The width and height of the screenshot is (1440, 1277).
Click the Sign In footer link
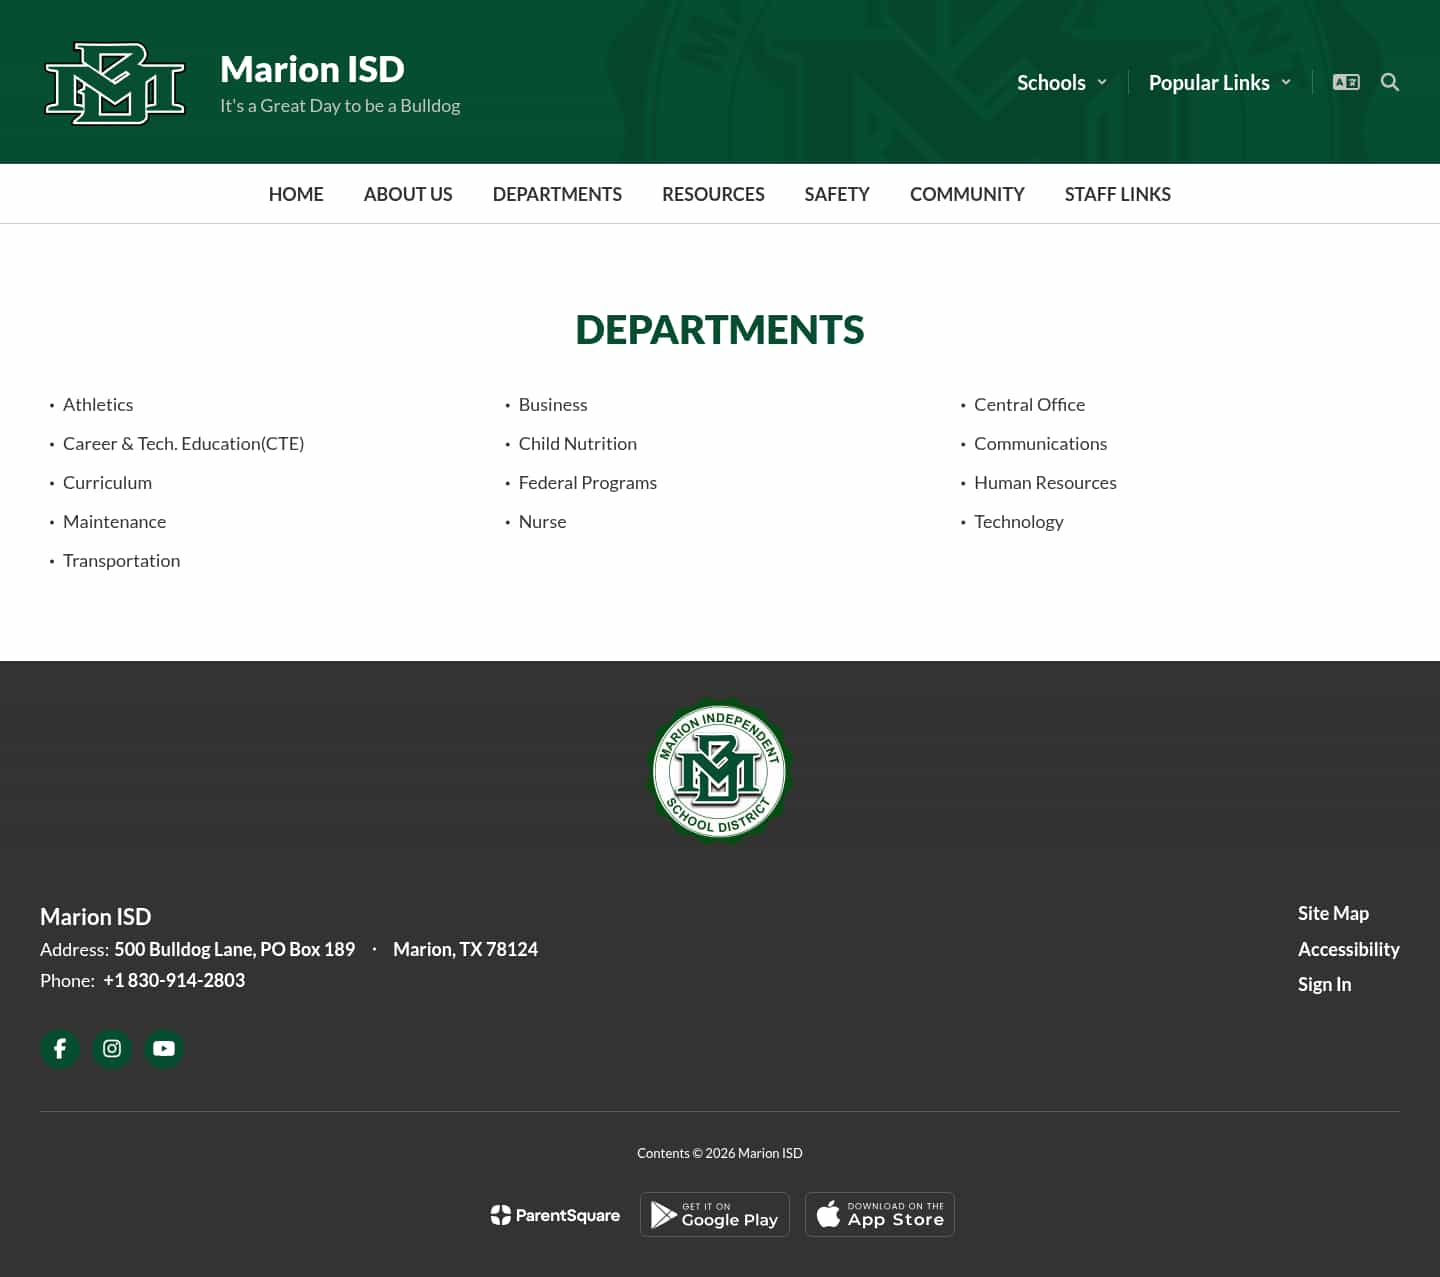1324,984
